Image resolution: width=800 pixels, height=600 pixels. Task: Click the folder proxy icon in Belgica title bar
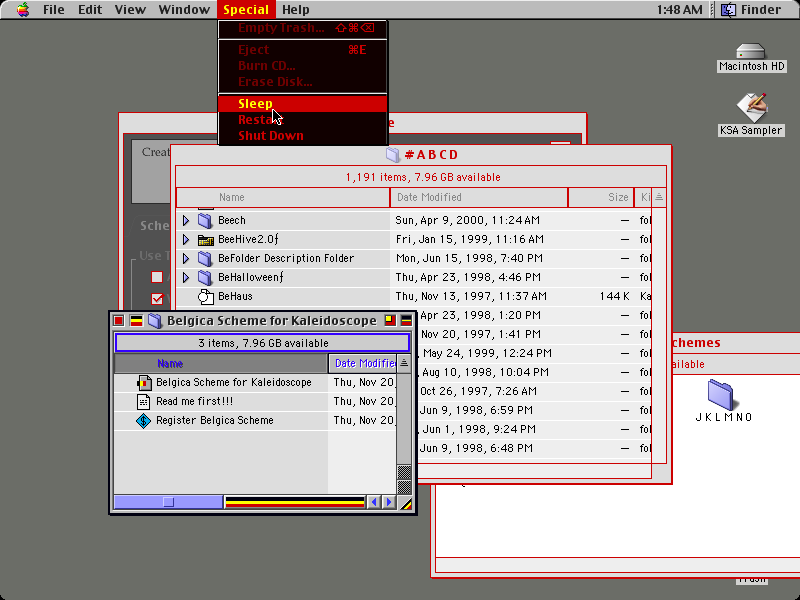155,321
